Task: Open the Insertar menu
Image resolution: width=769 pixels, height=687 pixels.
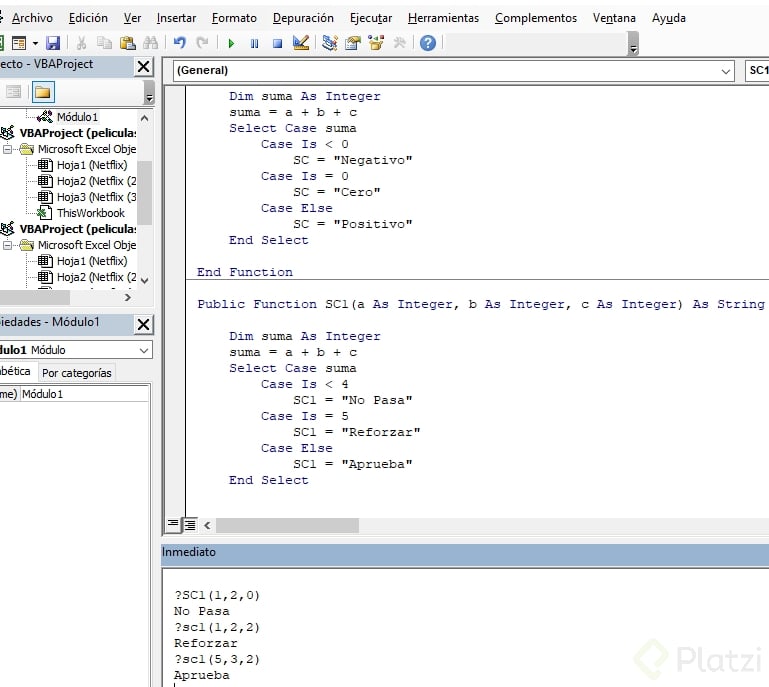Action: 177,18
